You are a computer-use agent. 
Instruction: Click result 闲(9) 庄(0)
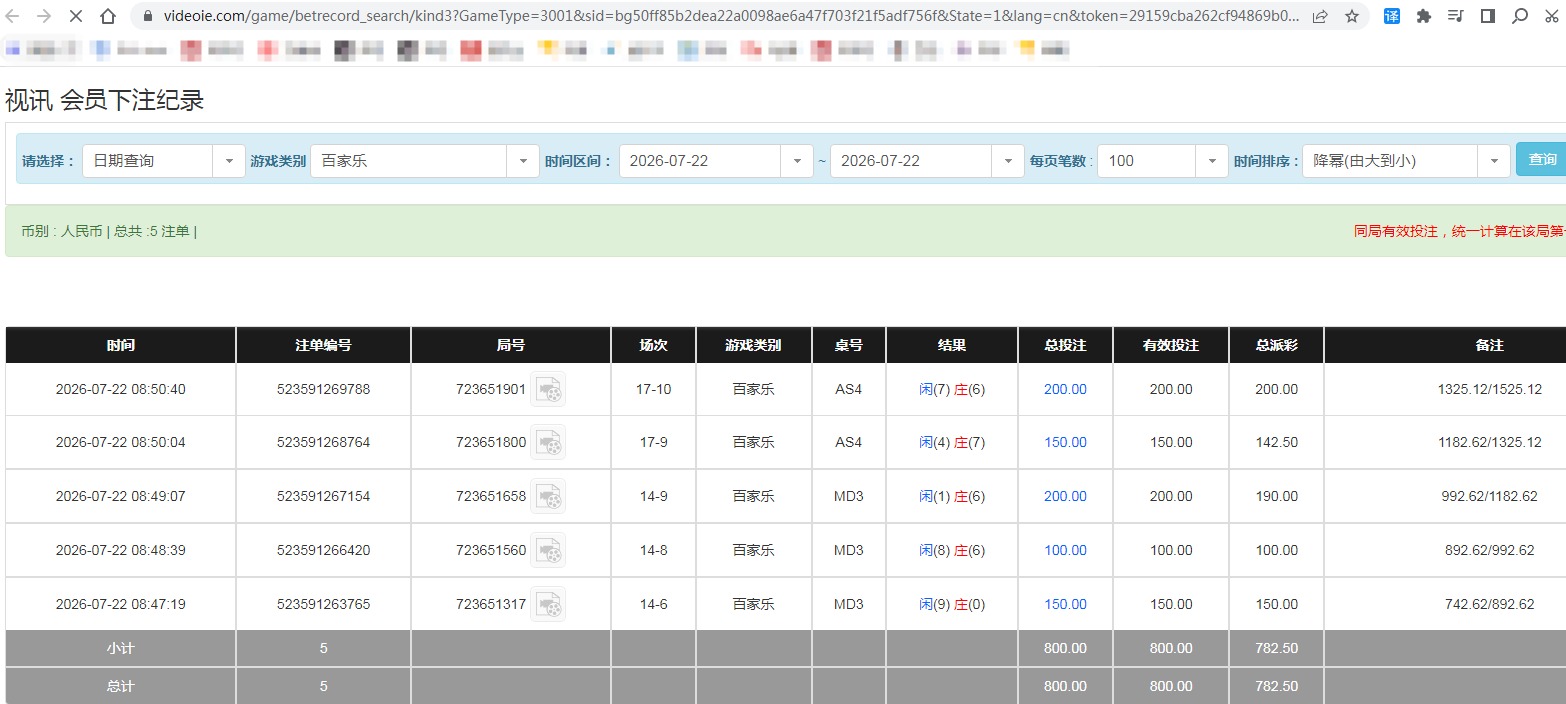(952, 604)
